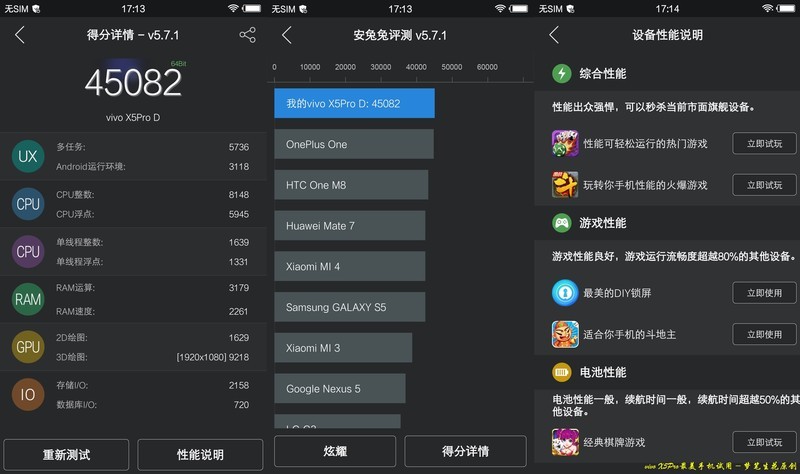Select the Samsung GALAXY S5 ranking bar
The image size is (800, 474).
(x=349, y=307)
